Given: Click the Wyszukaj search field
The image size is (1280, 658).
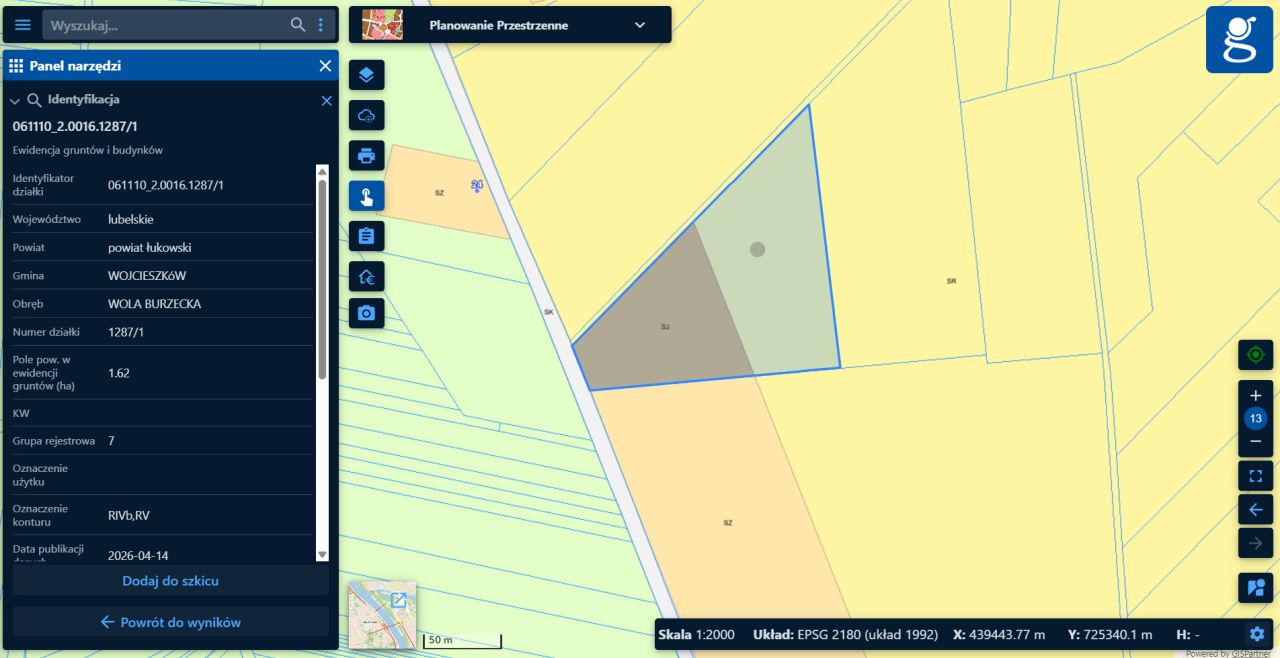Looking at the screenshot, I should click(x=165, y=25).
